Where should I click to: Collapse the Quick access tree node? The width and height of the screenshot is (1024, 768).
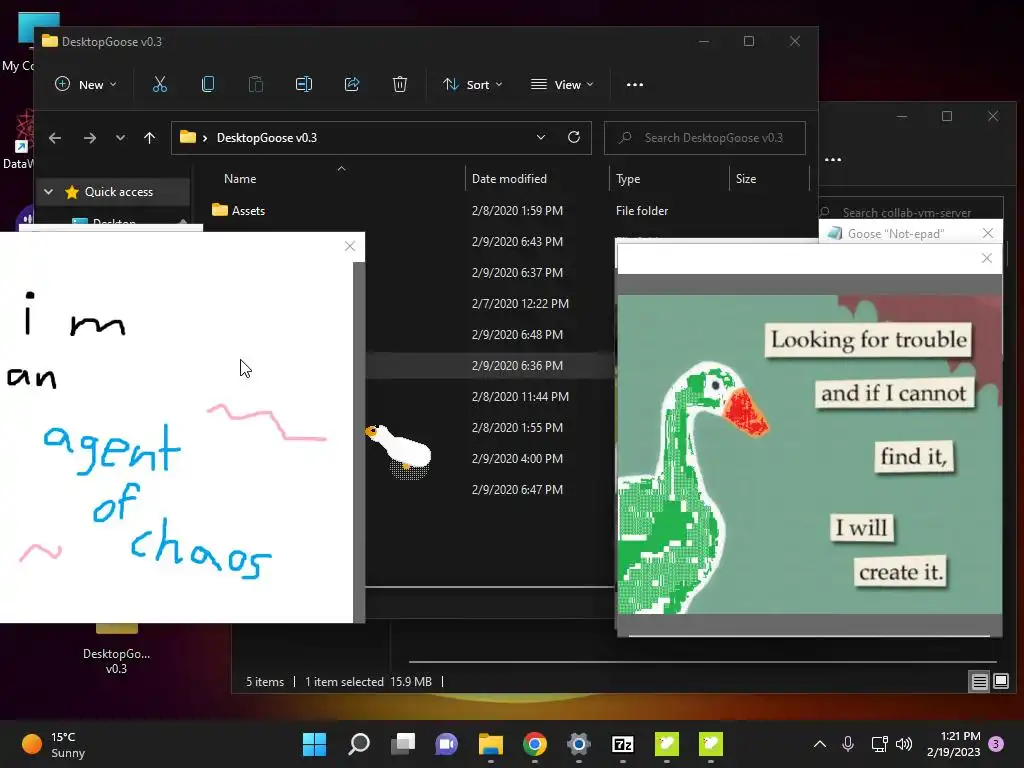48,192
